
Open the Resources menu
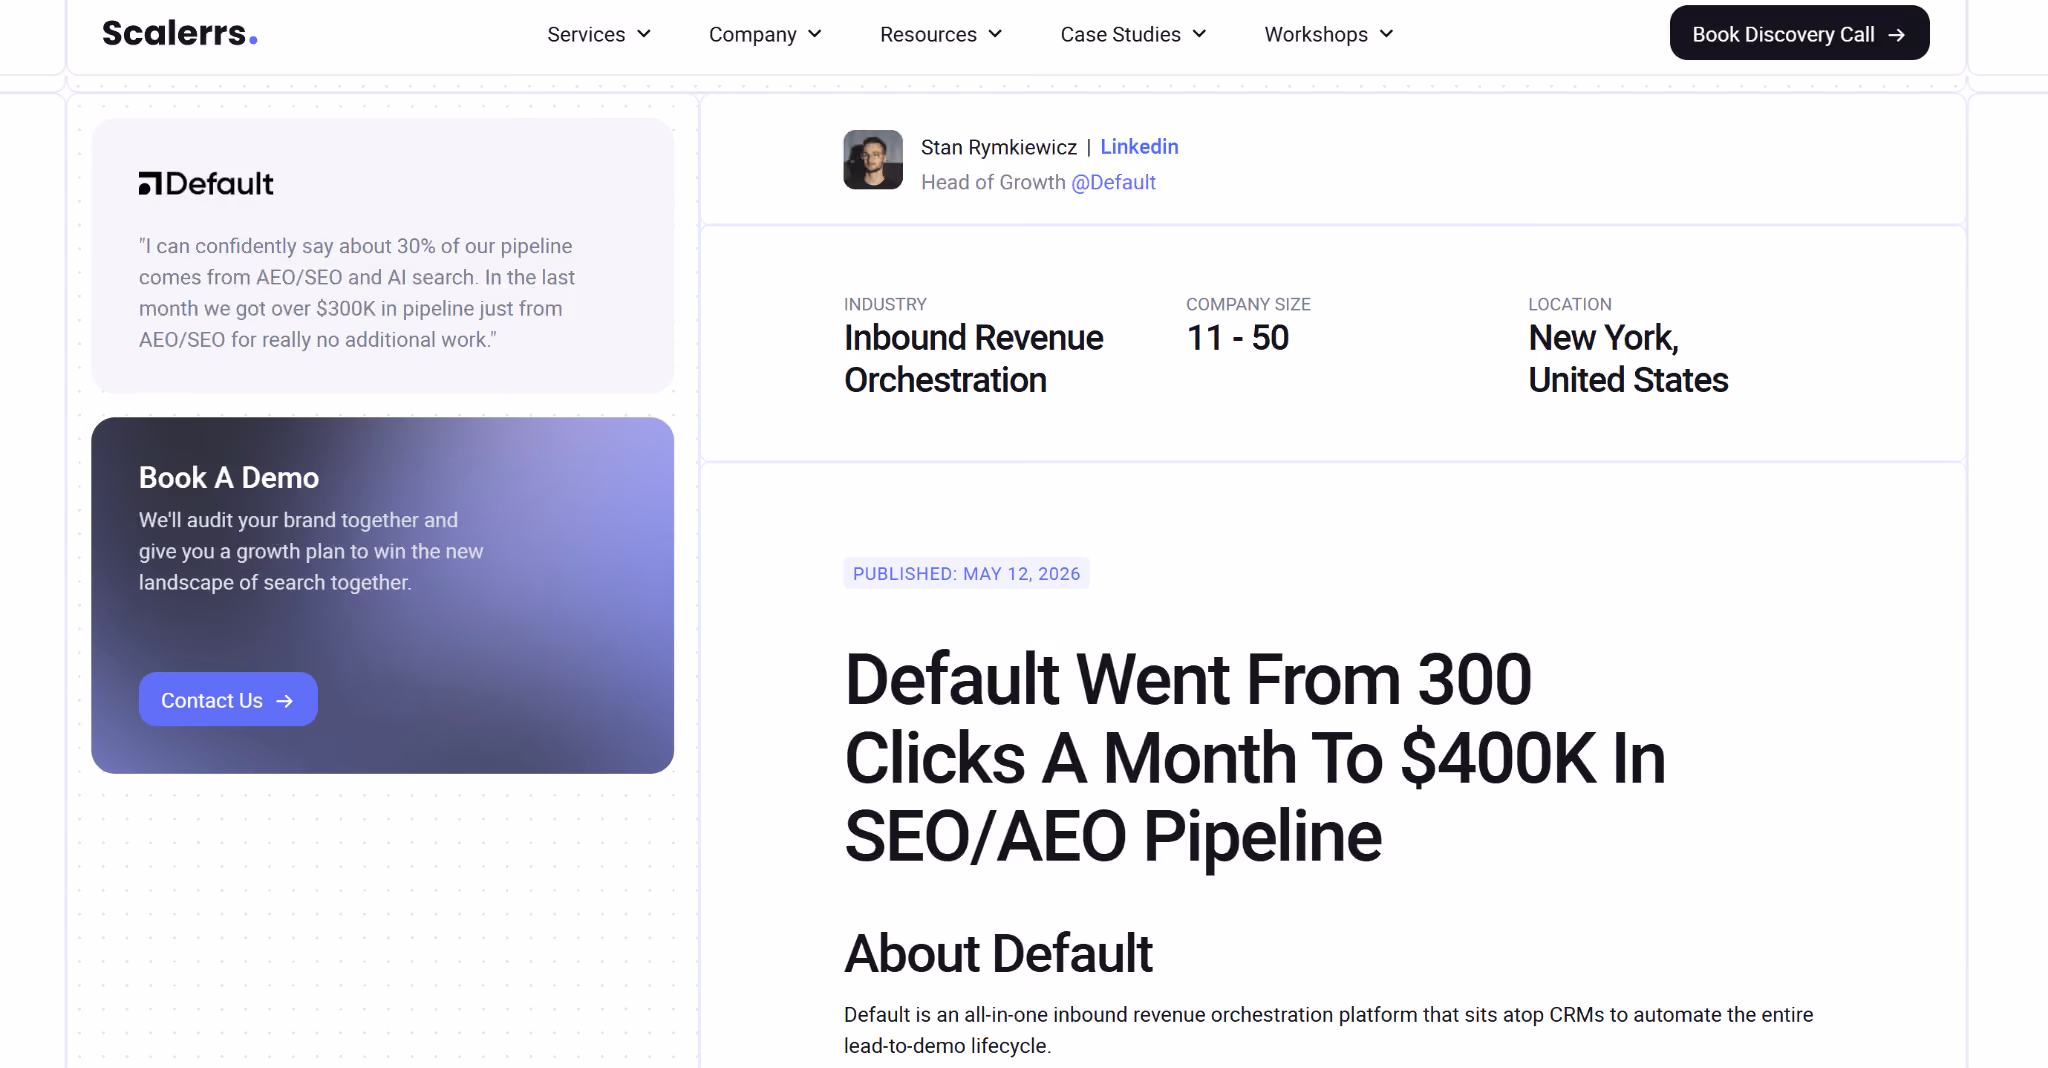pyautogui.click(x=941, y=34)
